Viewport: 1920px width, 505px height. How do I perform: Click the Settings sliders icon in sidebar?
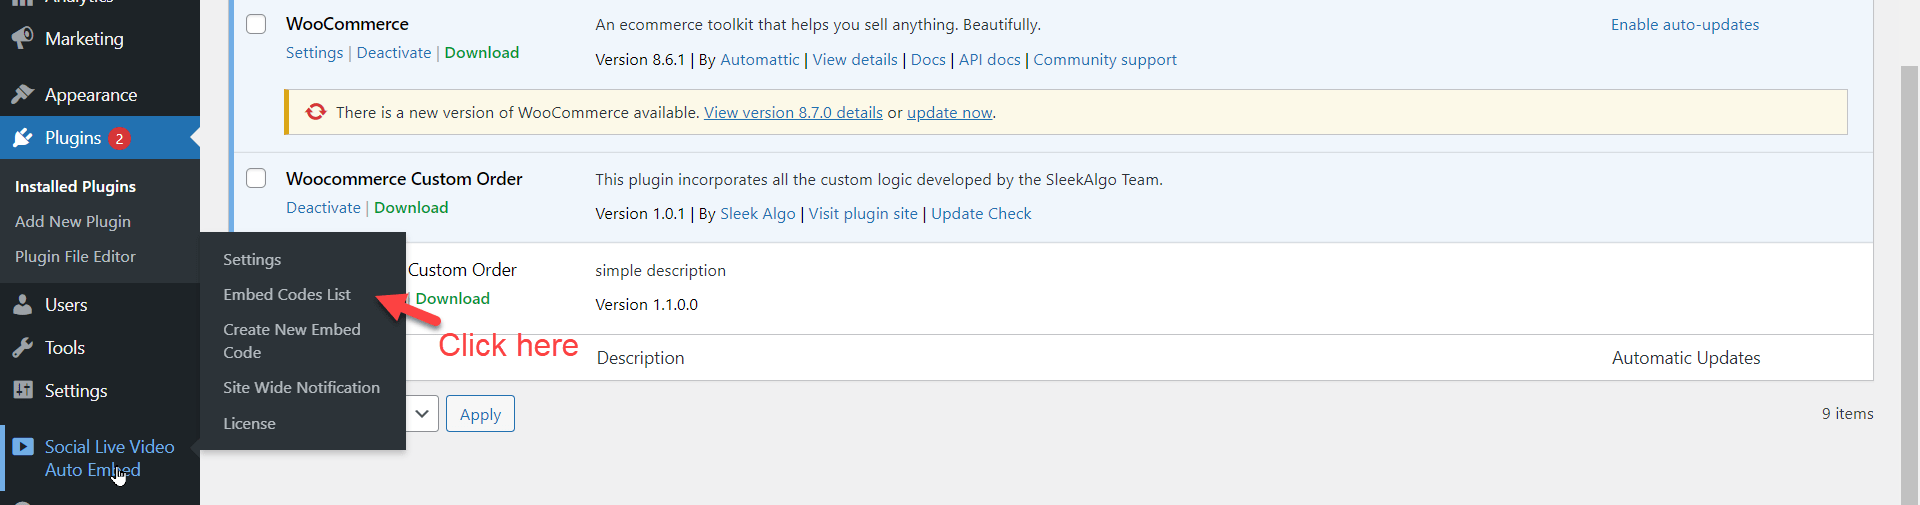(22, 391)
